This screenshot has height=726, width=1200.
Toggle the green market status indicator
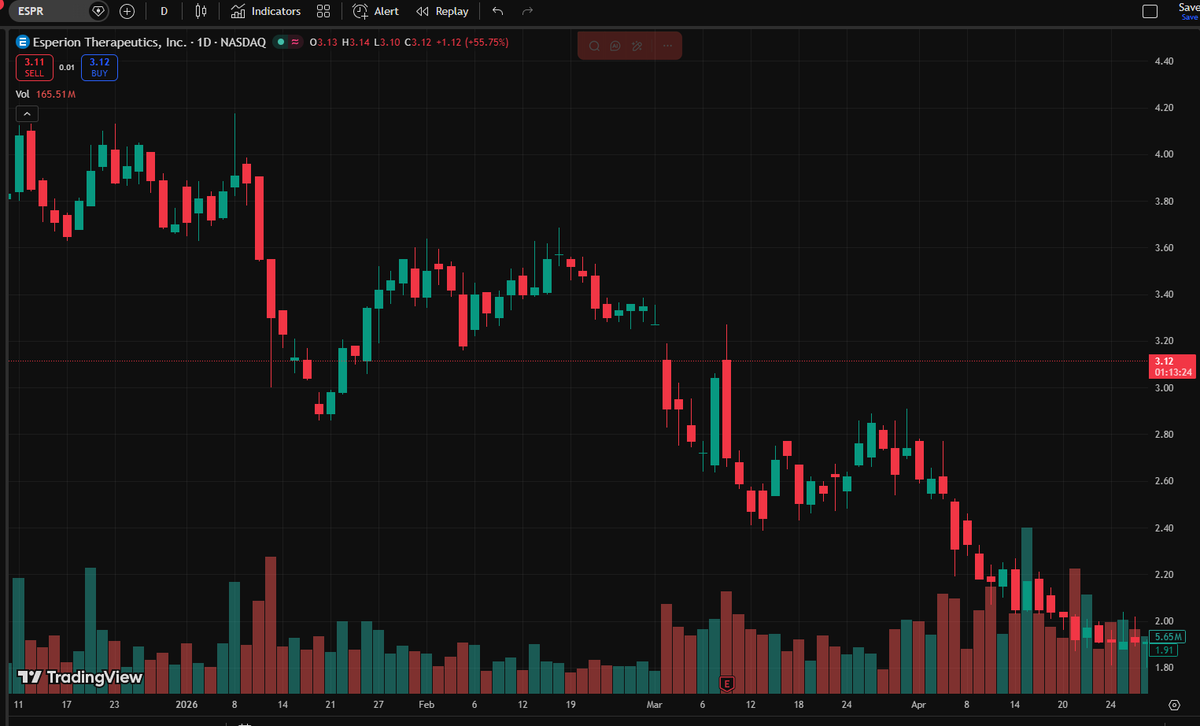tap(282, 42)
